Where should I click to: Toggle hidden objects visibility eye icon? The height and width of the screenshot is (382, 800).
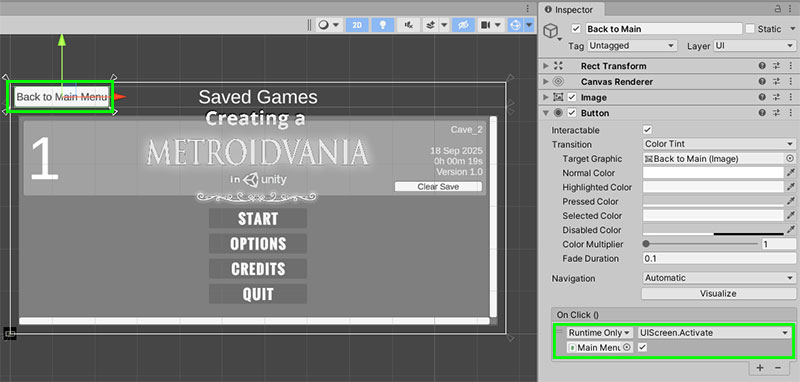click(463, 25)
